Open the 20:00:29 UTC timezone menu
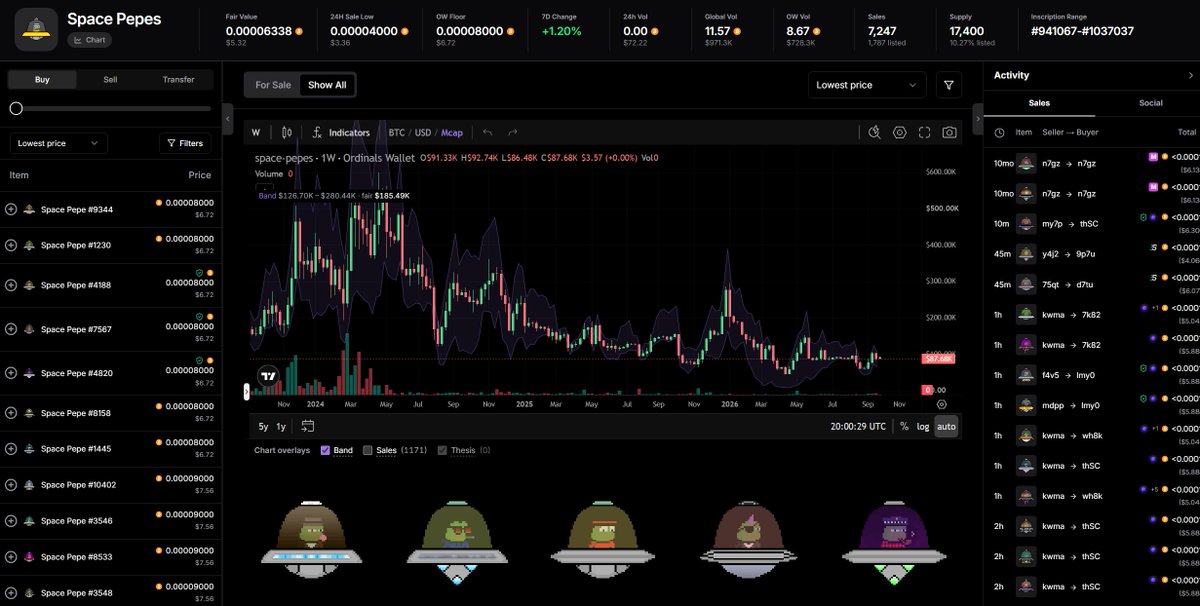Screen dimensions: 1200x606 [858, 426]
